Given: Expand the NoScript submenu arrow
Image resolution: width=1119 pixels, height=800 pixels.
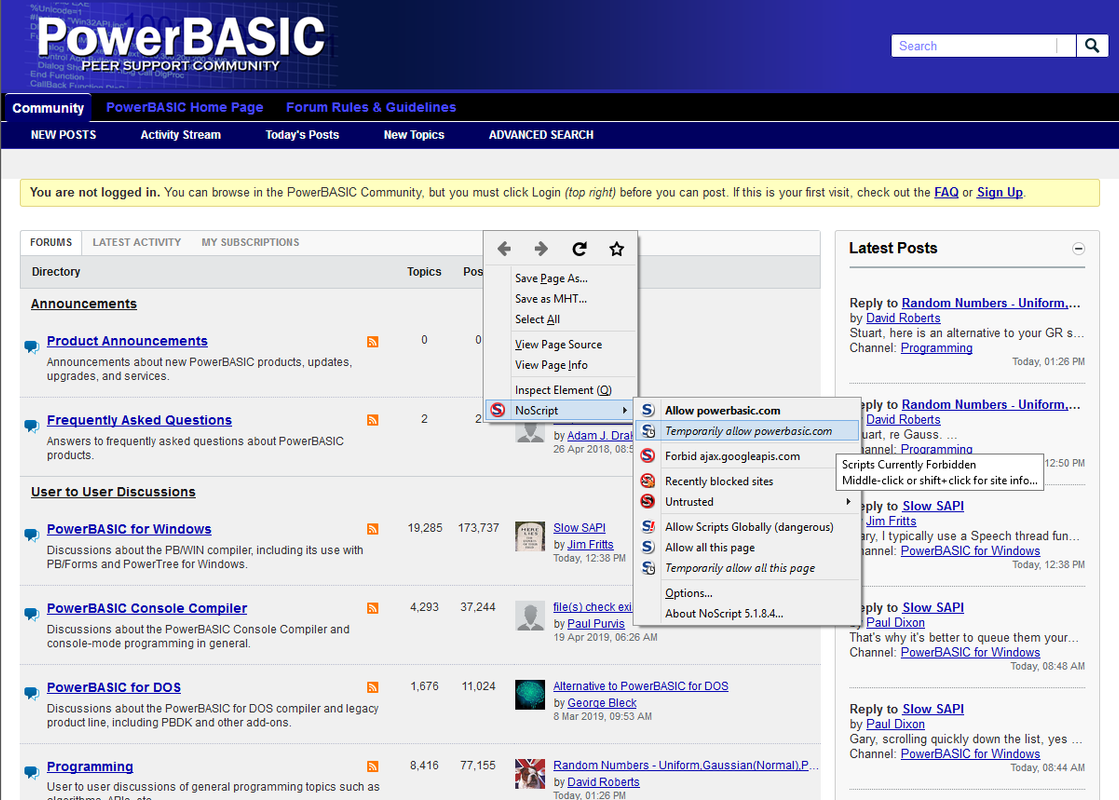Looking at the screenshot, I should tap(624, 410).
